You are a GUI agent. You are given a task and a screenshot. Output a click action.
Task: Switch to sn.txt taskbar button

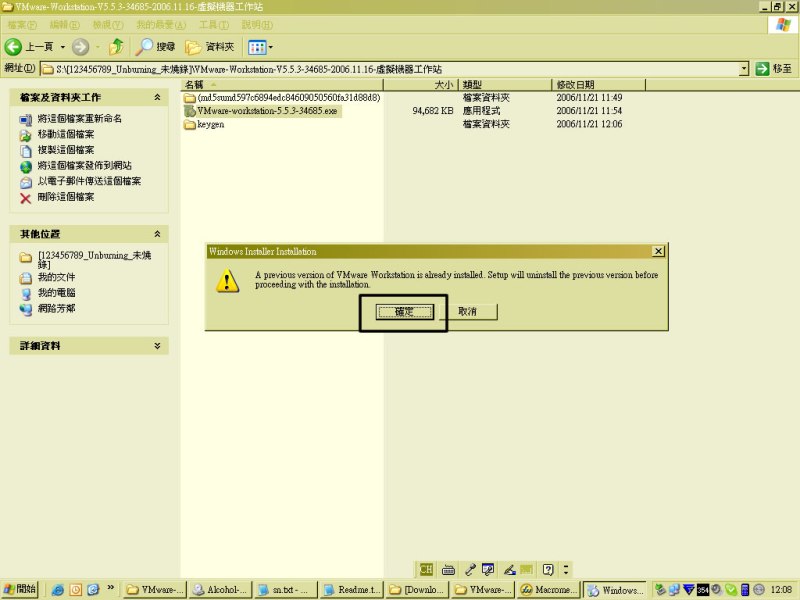[284, 590]
